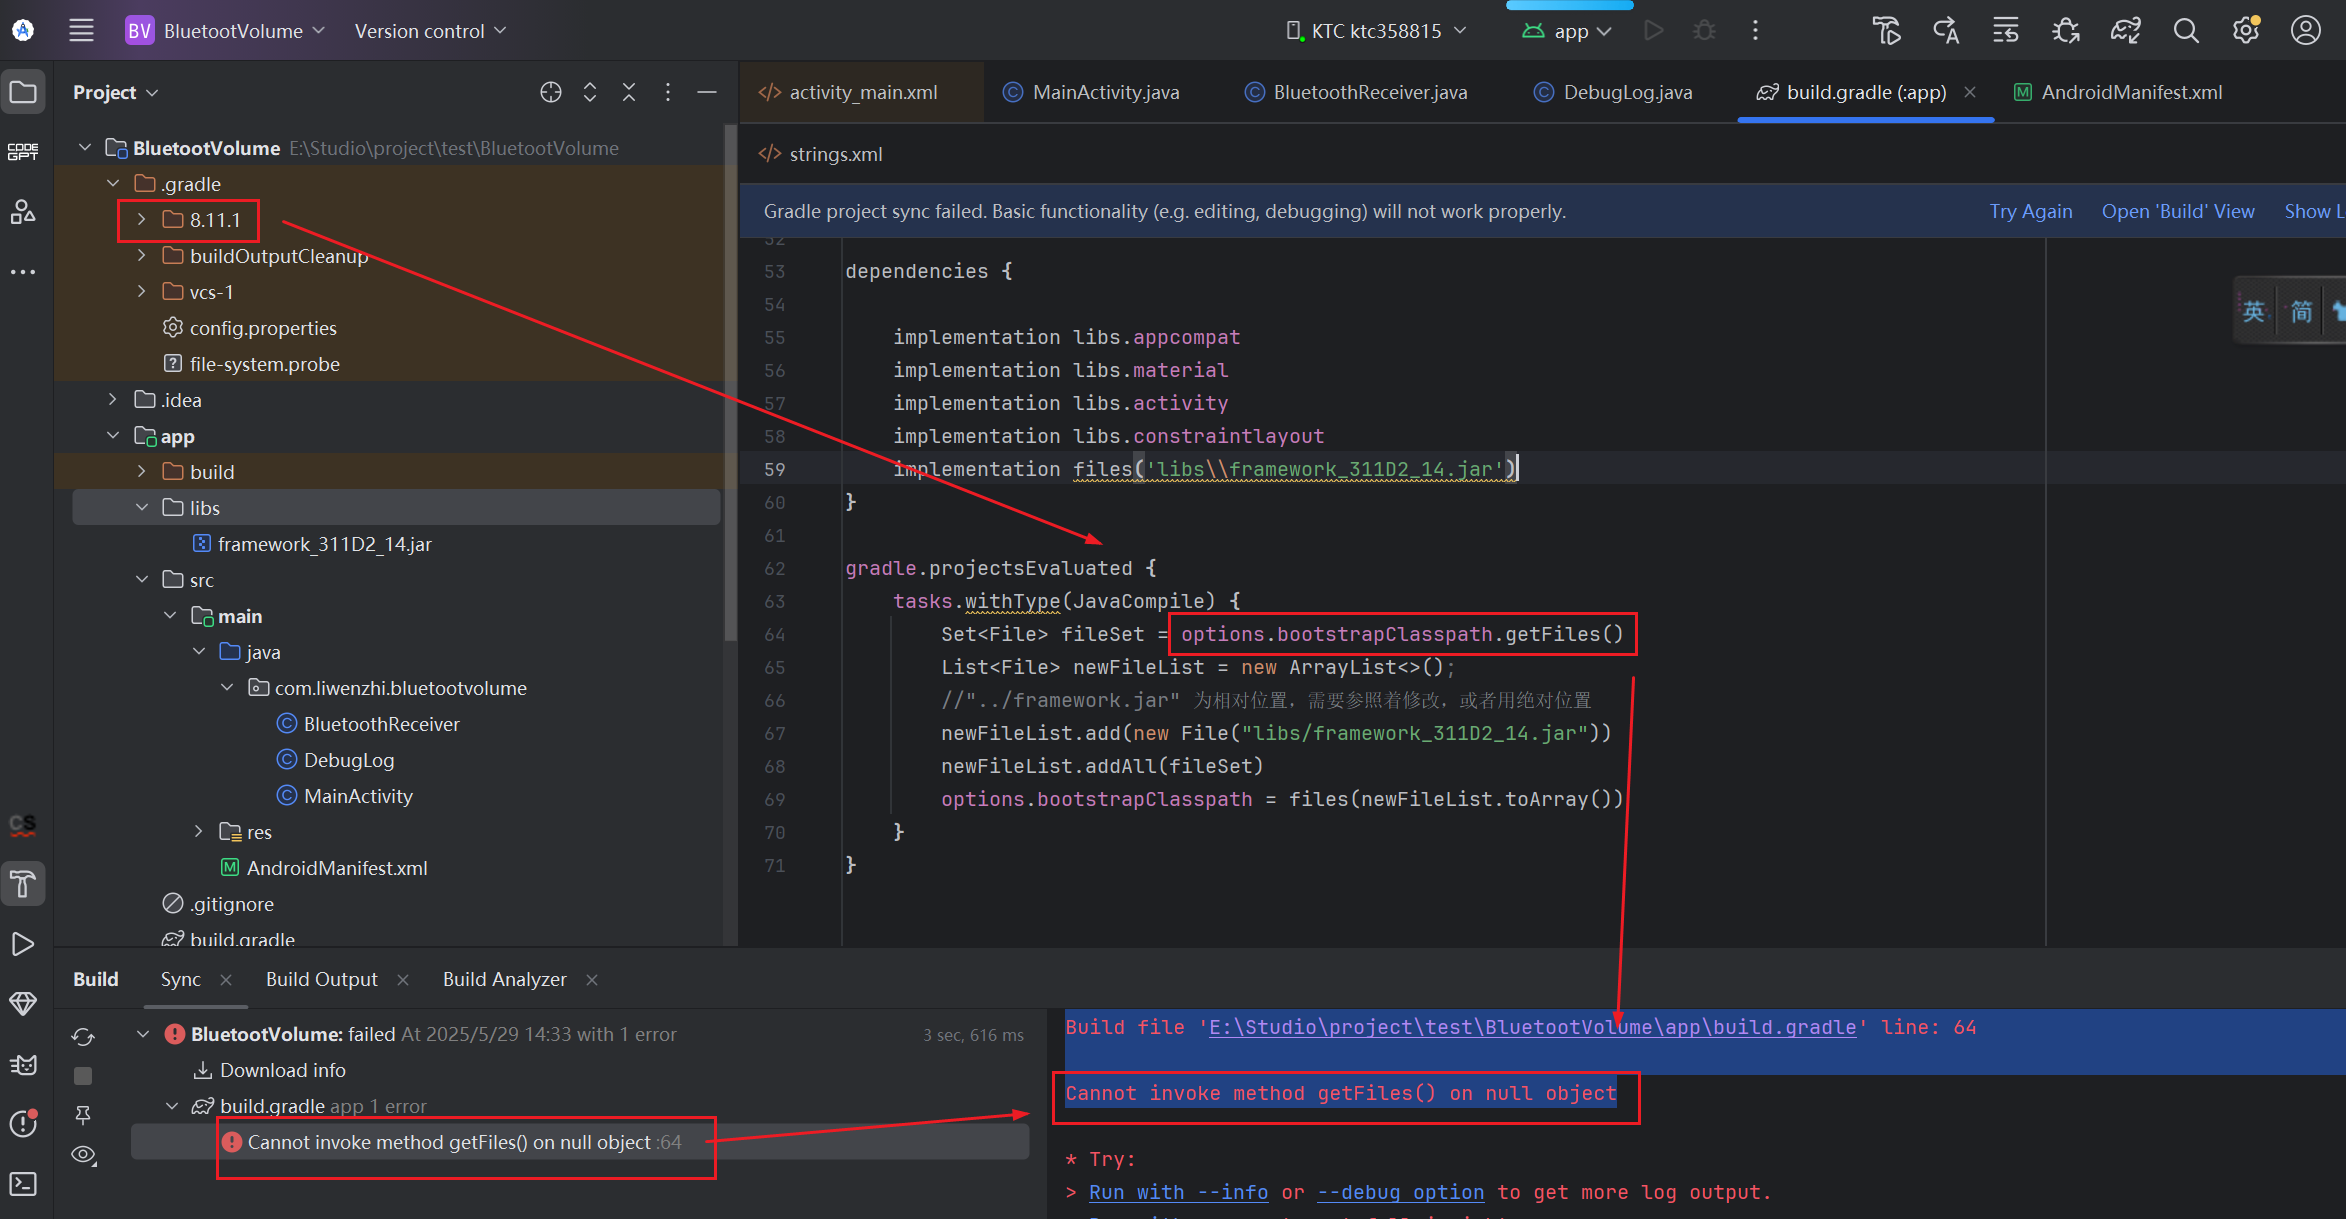Click --debug option link

tap(1400, 1192)
